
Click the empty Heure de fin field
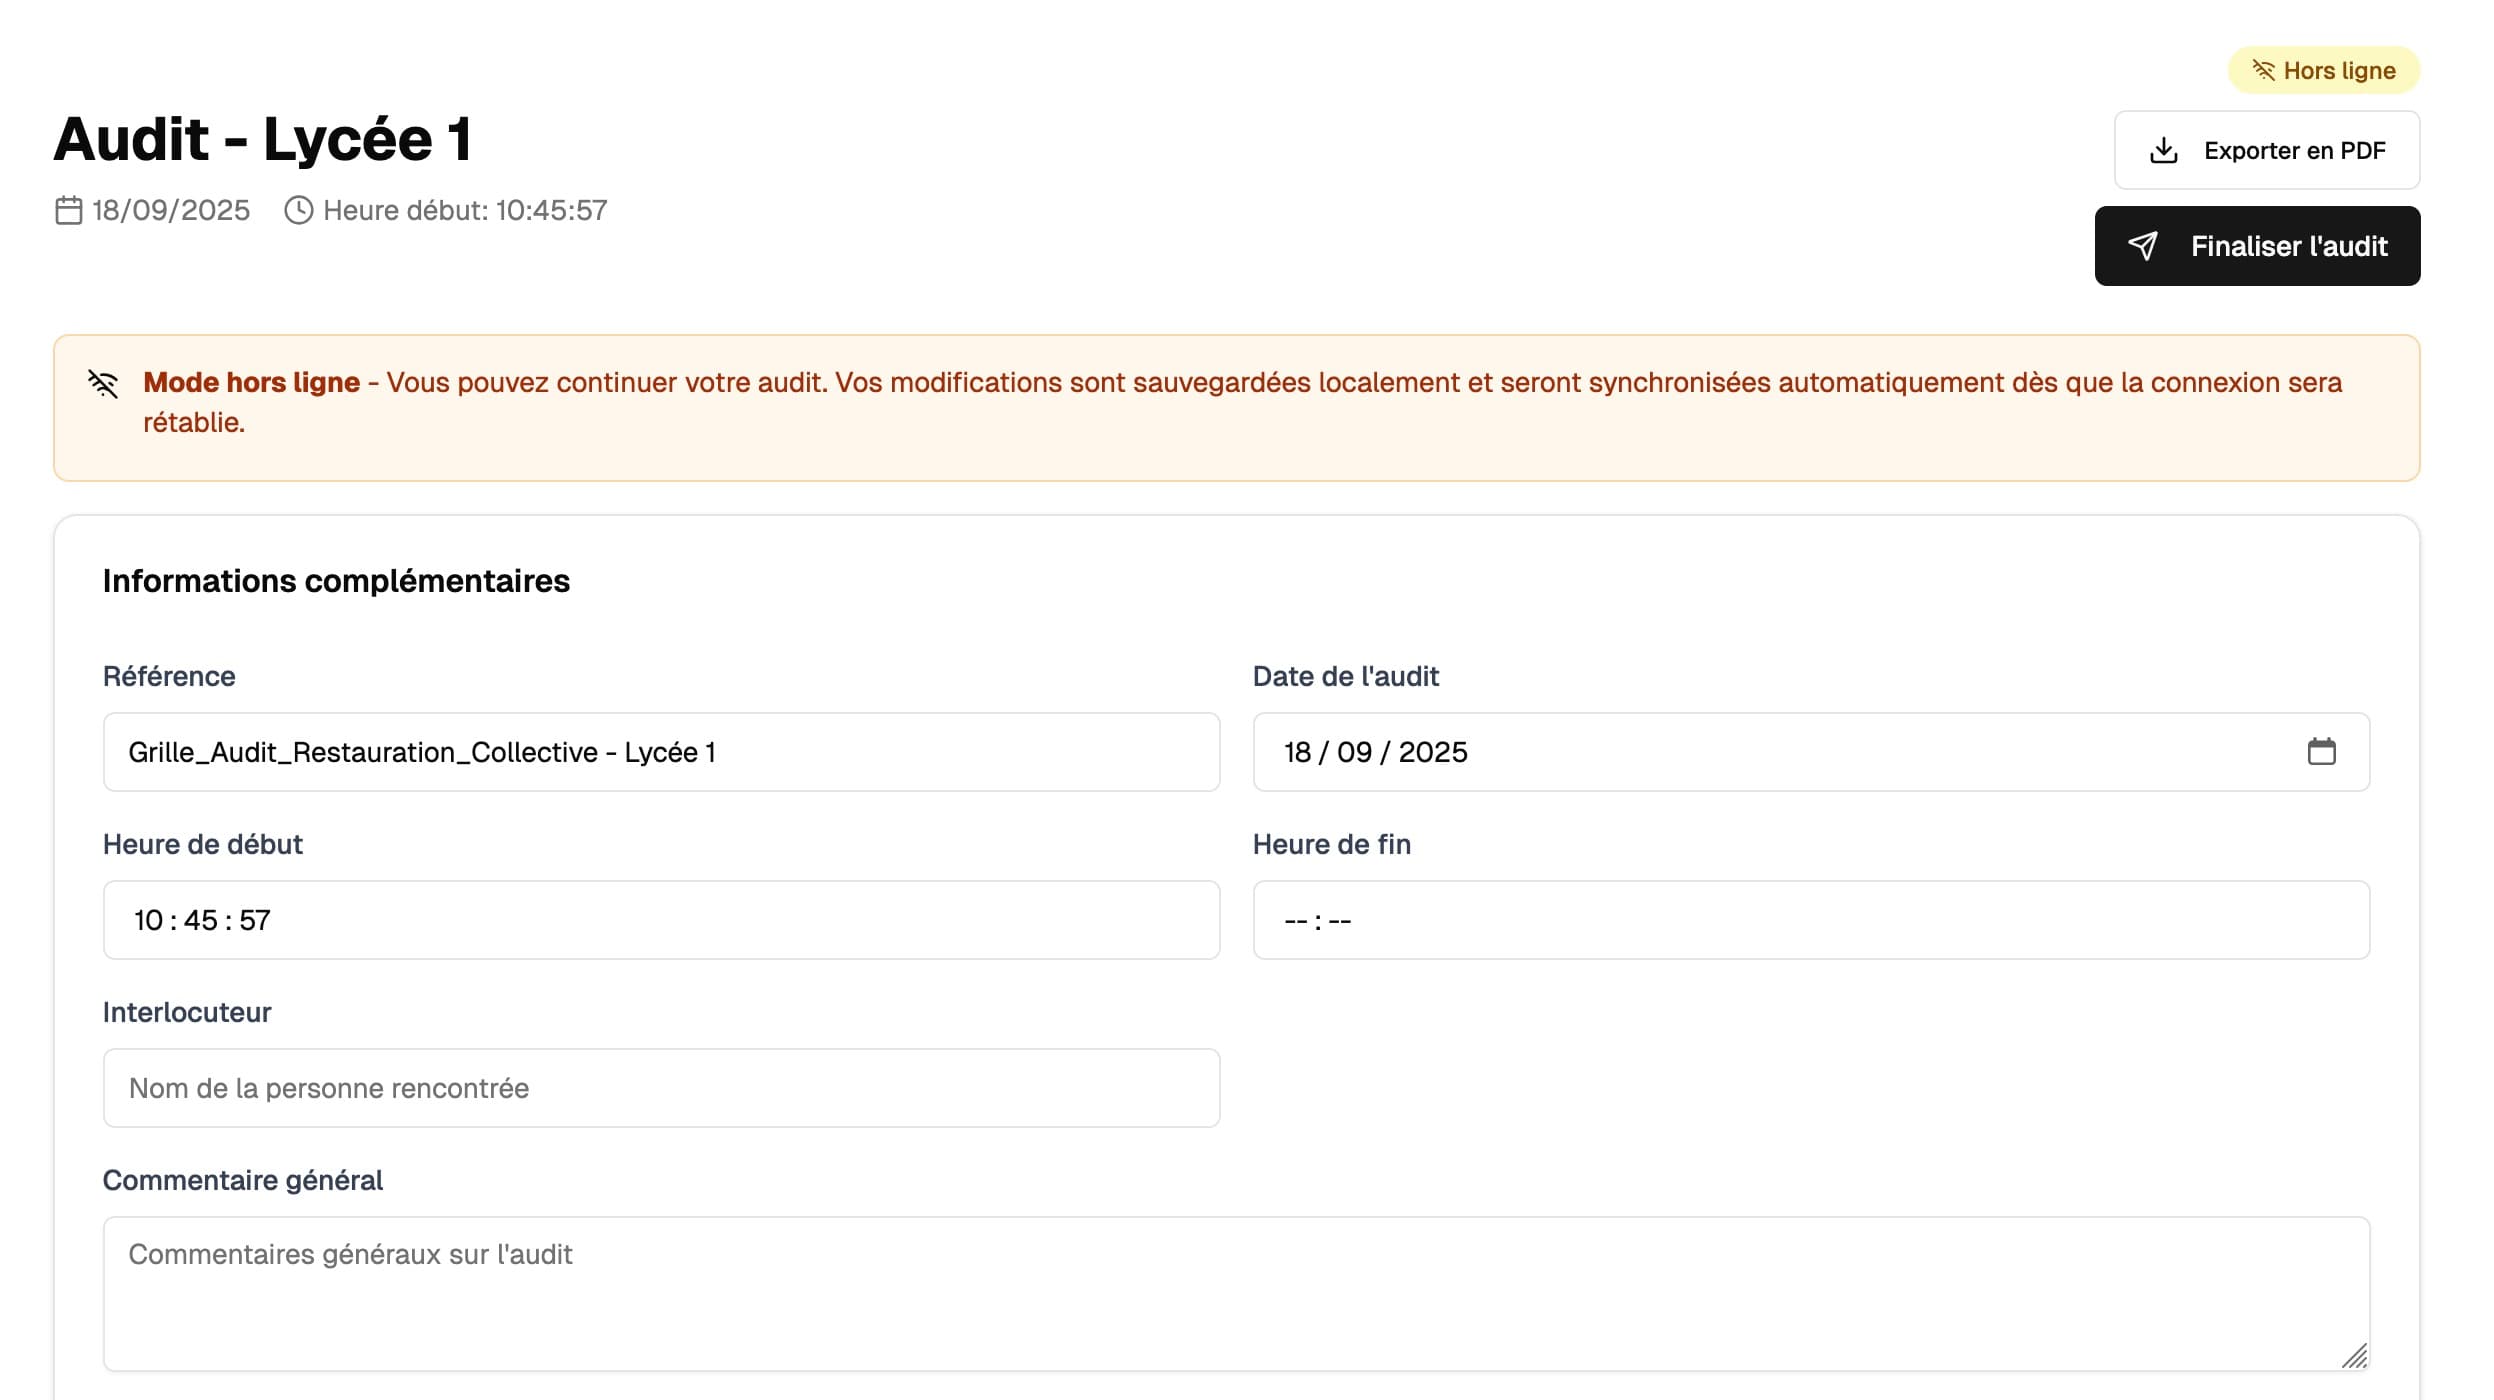pos(1810,920)
